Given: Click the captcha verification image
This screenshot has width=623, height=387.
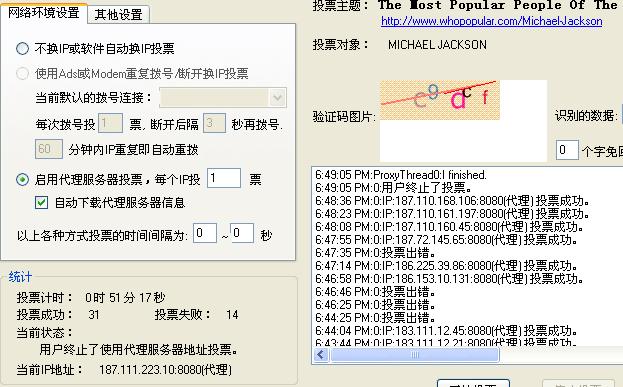Looking at the screenshot, I should (440, 100).
